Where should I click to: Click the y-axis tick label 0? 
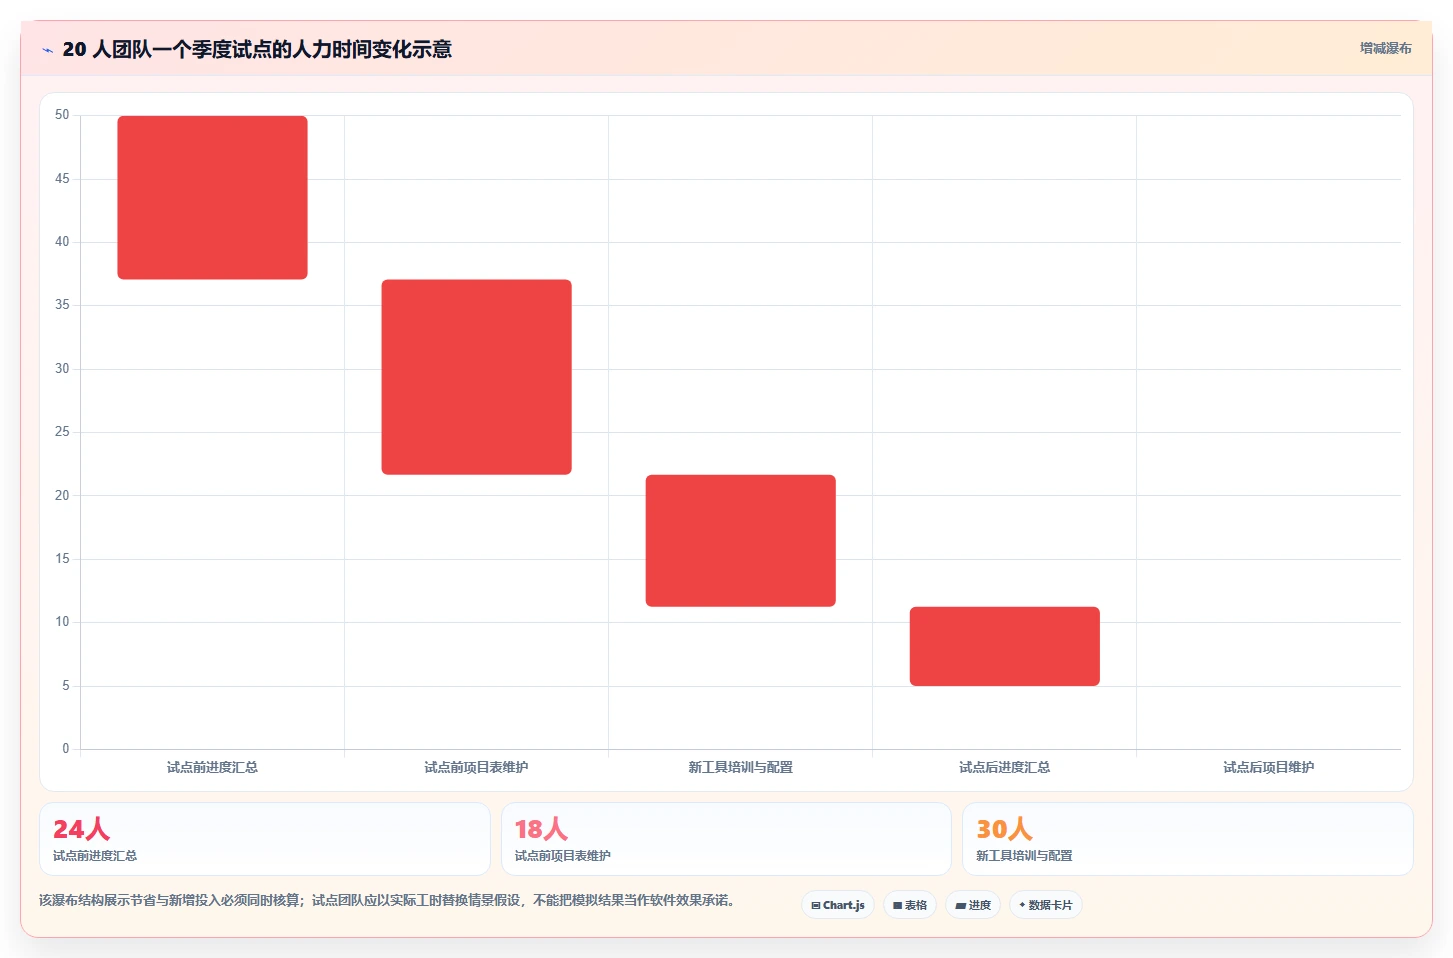click(66, 749)
